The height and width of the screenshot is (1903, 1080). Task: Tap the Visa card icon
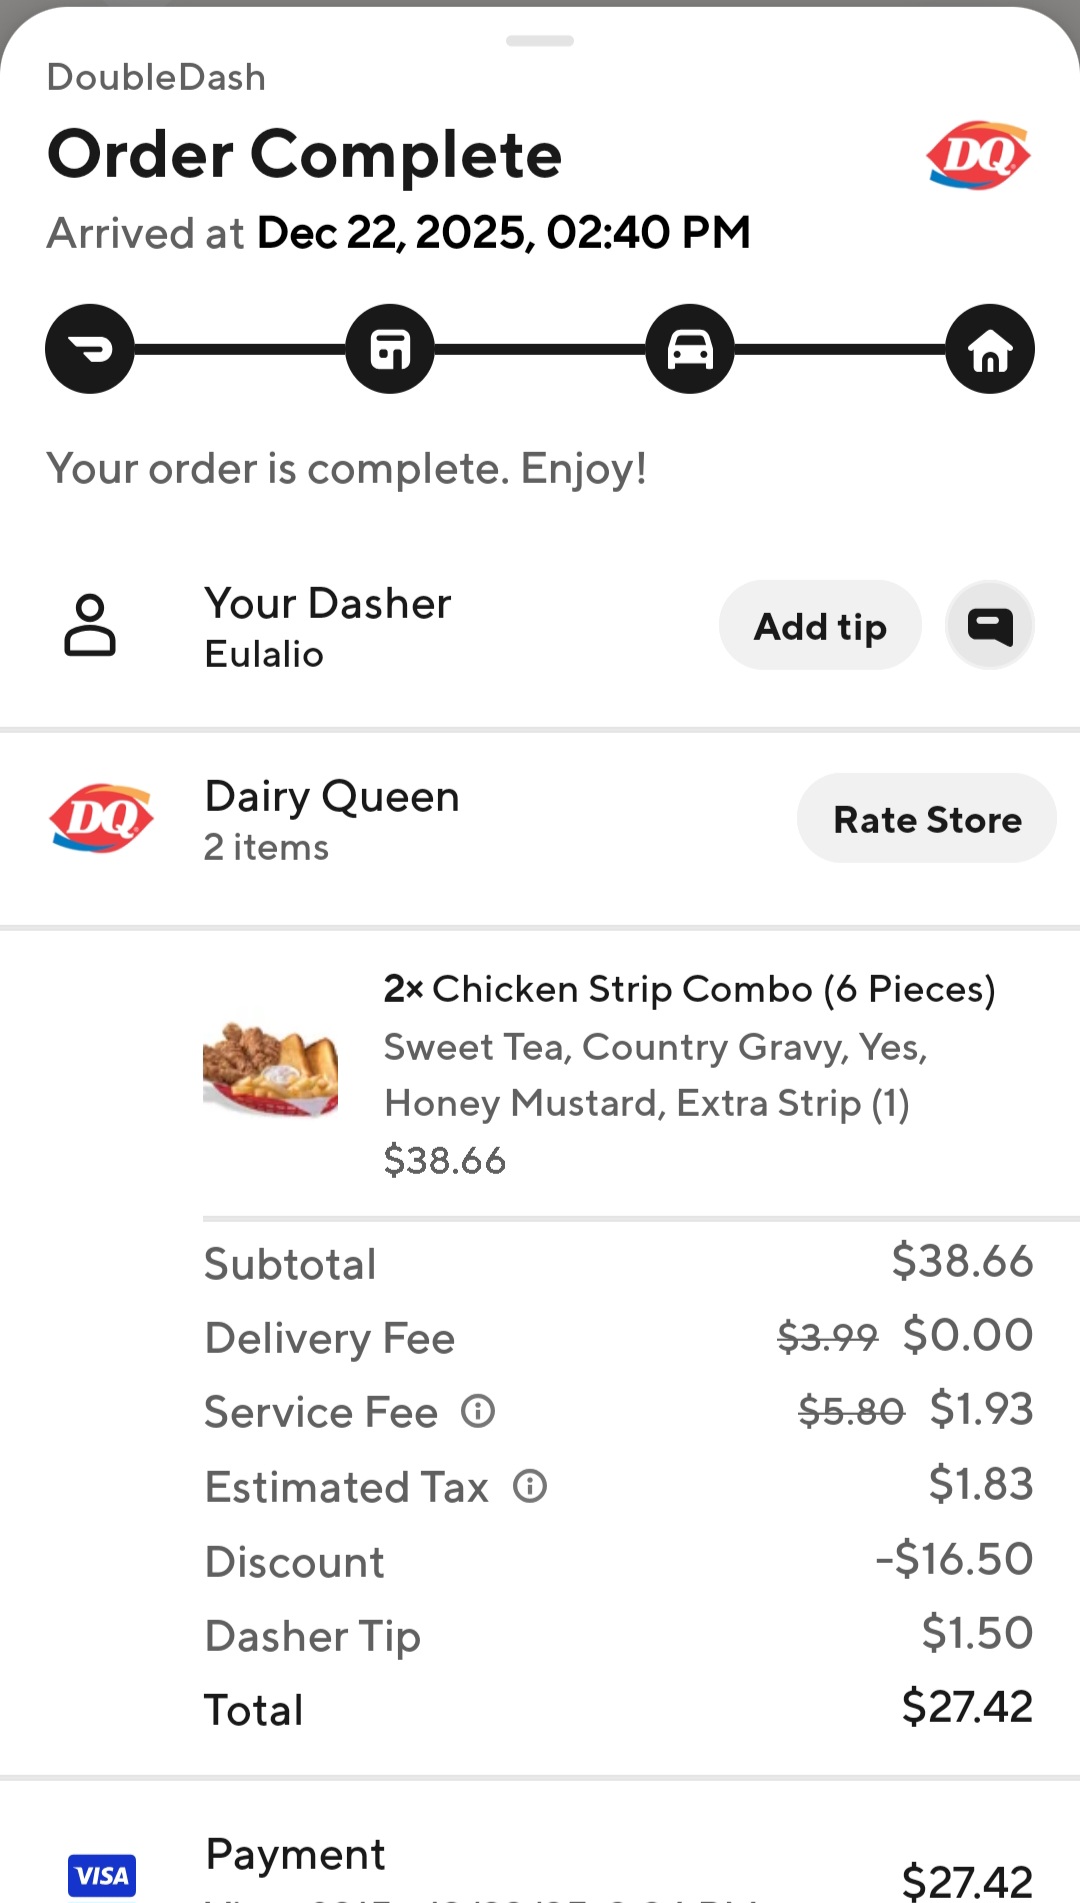point(102,1875)
